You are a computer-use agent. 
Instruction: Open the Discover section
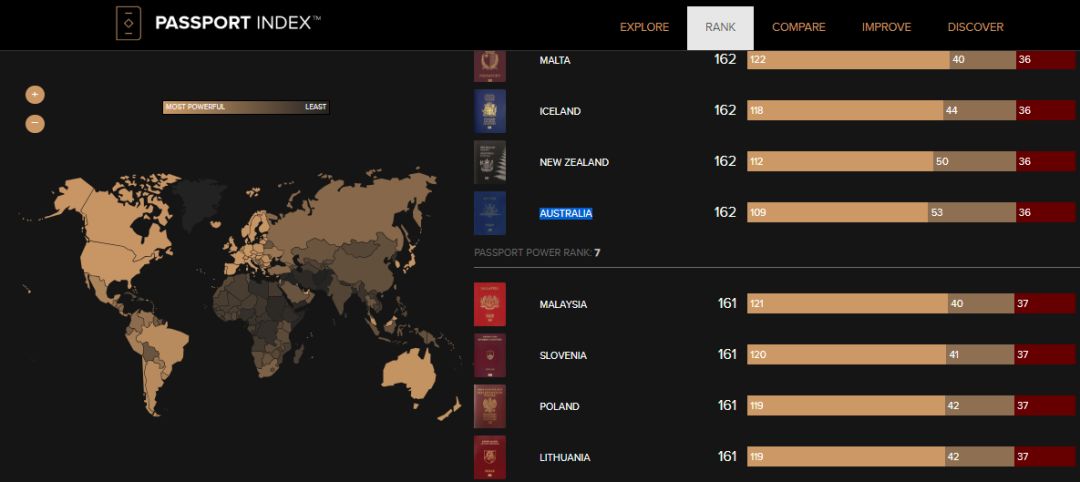click(975, 28)
